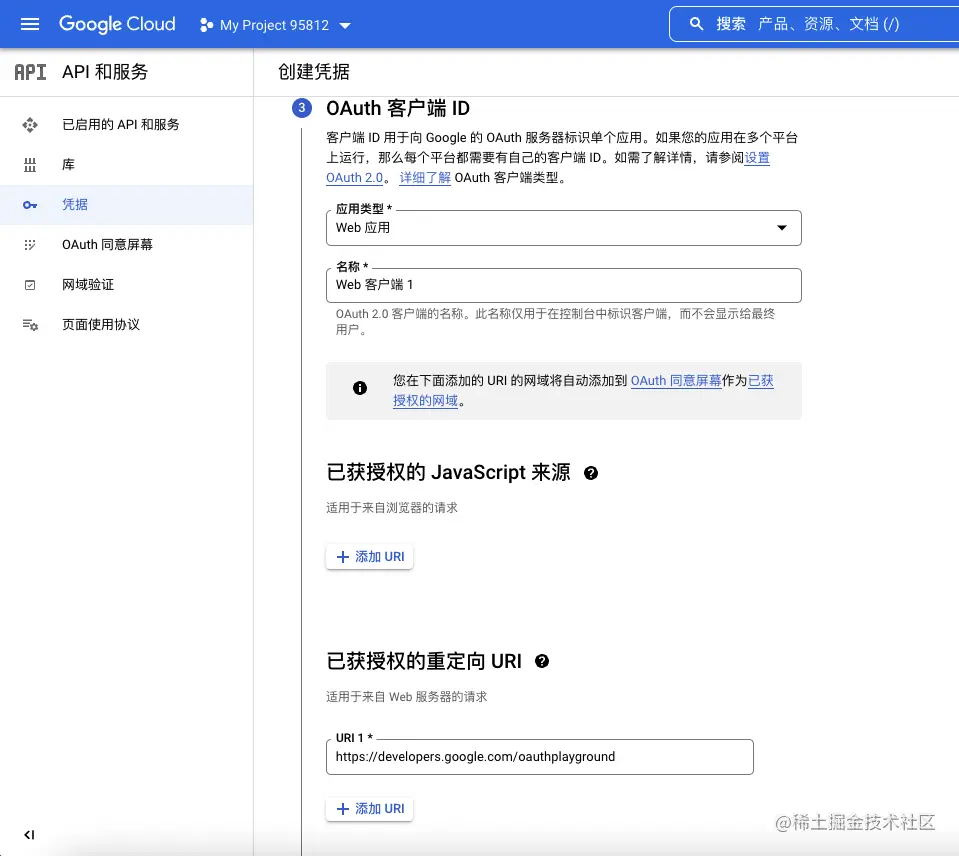The width and height of the screenshot is (959, 856).
Task: Click the 网域验证 checkbox icon
Action: click(x=29, y=285)
